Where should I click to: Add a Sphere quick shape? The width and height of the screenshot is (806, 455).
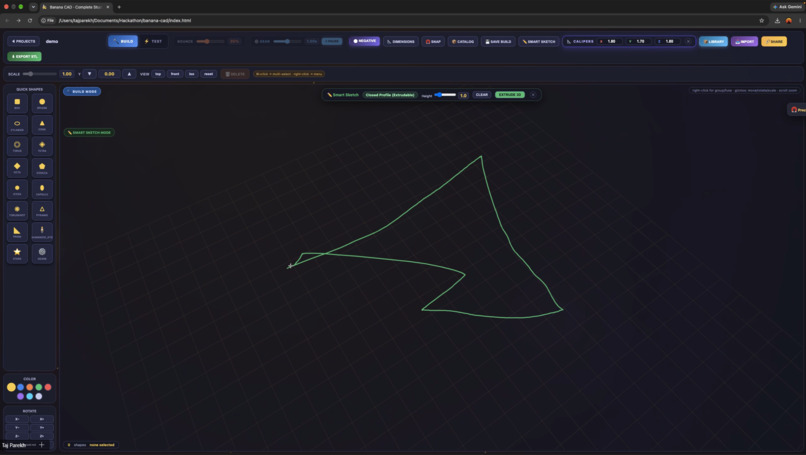[x=42, y=103]
